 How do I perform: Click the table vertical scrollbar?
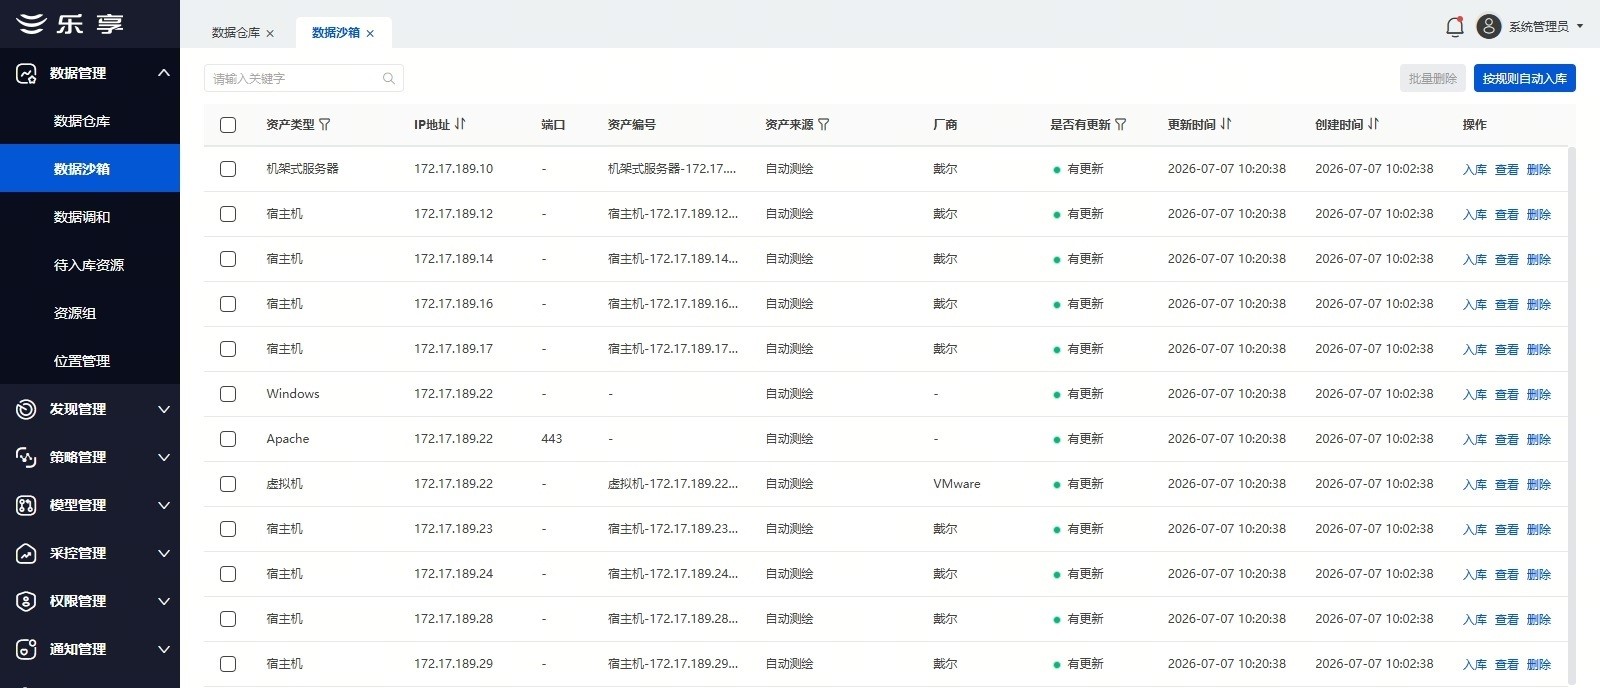(1571, 414)
